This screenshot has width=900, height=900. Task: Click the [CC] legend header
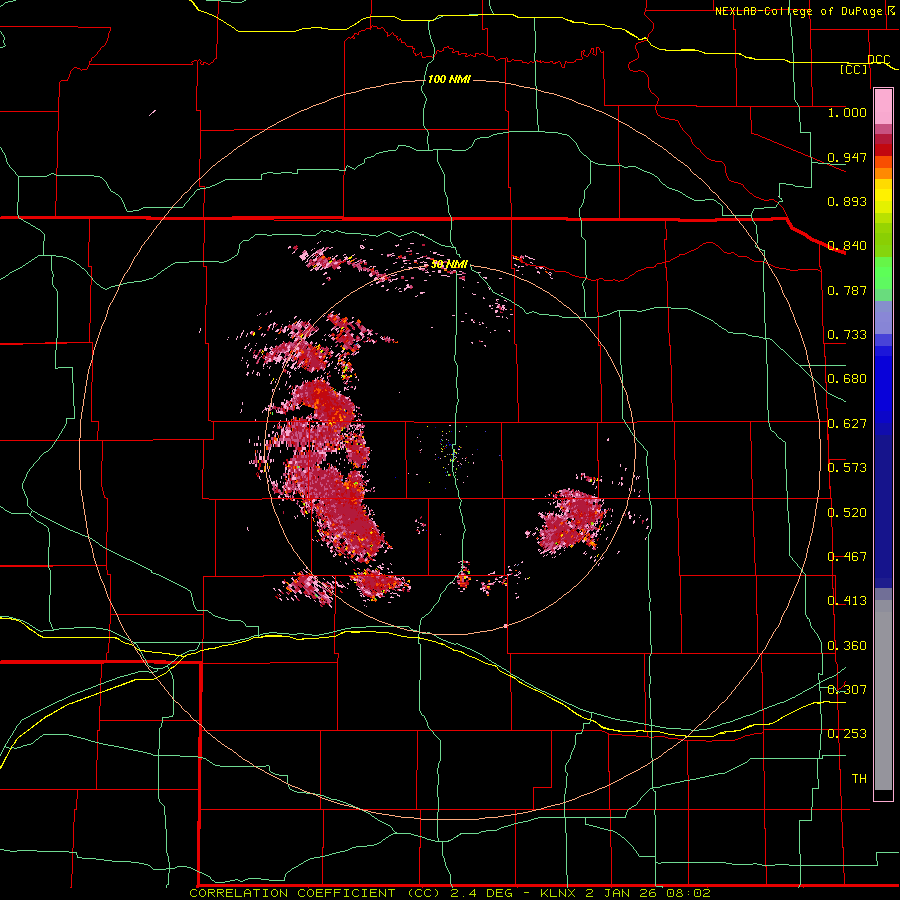coord(854,69)
